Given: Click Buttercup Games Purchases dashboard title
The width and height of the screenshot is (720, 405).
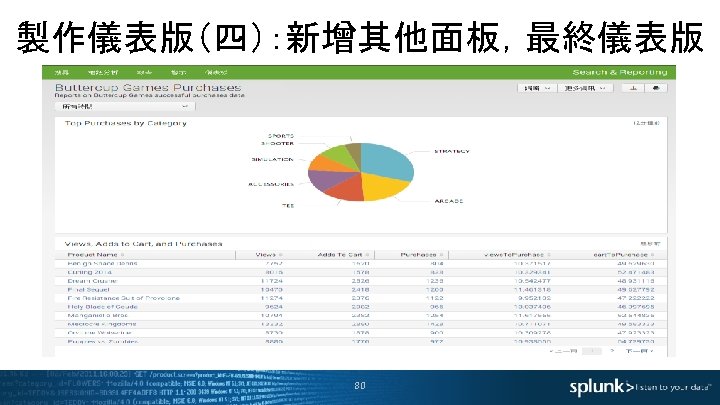Looking at the screenshot, I should pyautogui.click(x=148, y=87).
